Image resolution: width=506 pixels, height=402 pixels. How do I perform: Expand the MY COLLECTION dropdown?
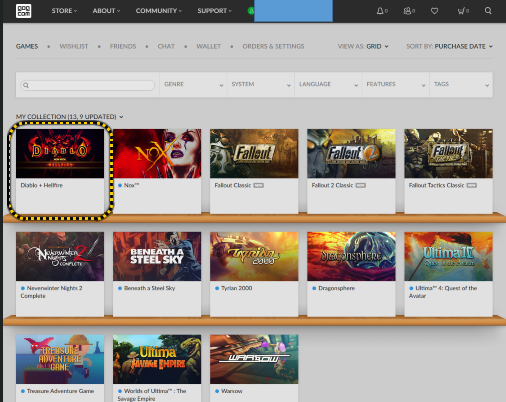click(x=70, y=117)
